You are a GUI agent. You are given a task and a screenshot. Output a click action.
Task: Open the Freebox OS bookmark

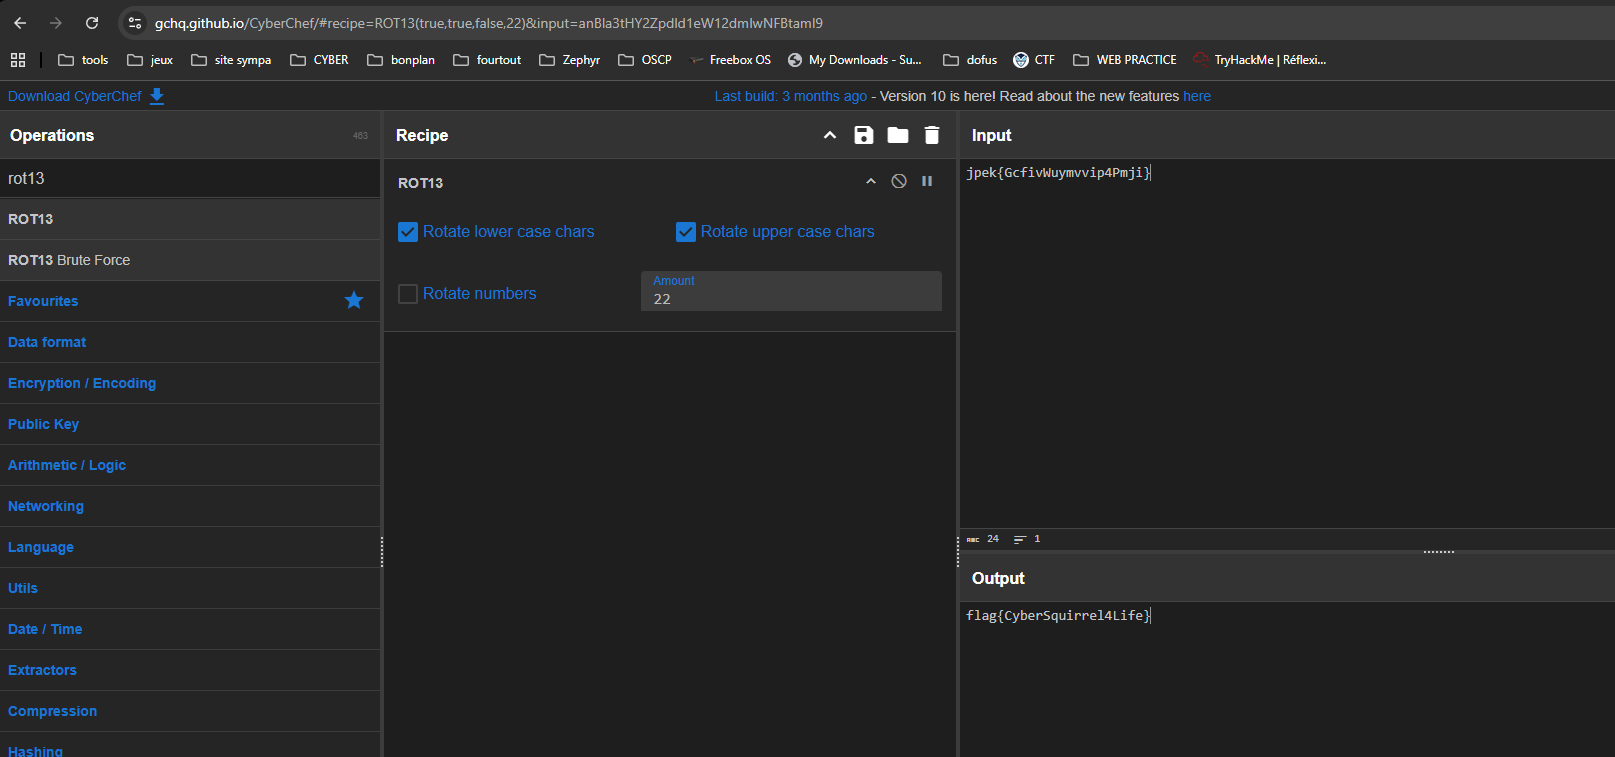point(730,60)
